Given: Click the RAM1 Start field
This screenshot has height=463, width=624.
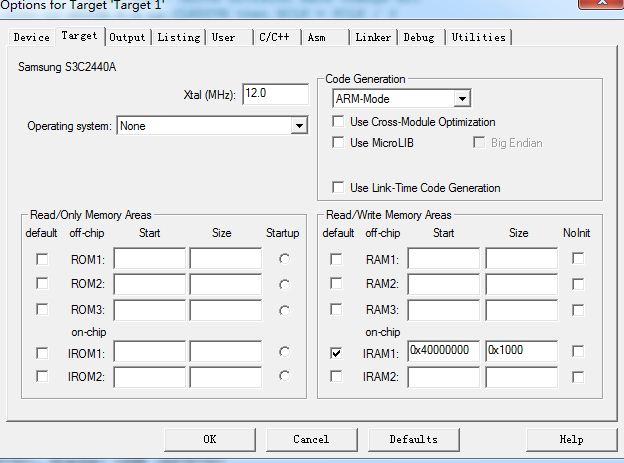Looking at the screenshot, I should tap(444, 258).
